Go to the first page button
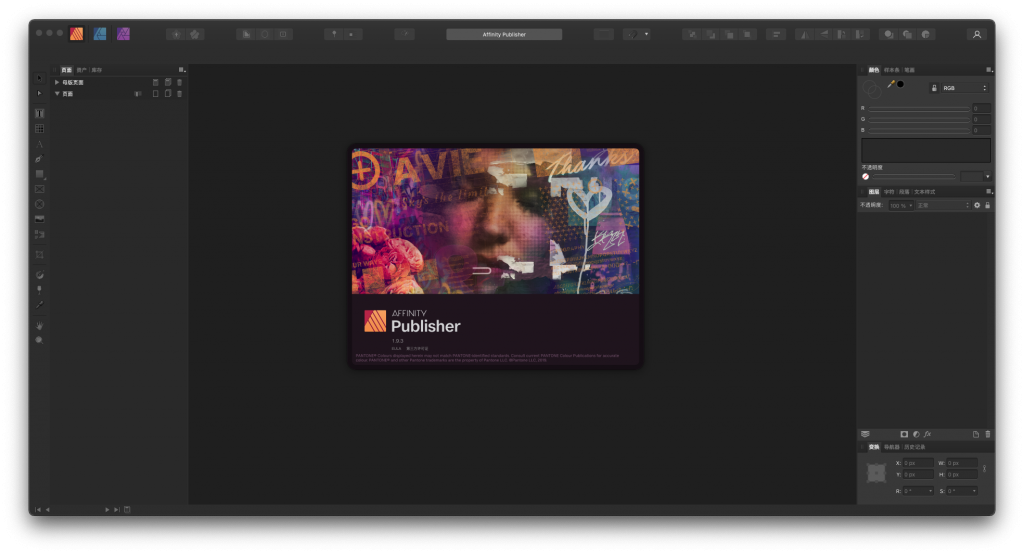Viewport: 1024px width, 554px height. 37,510
